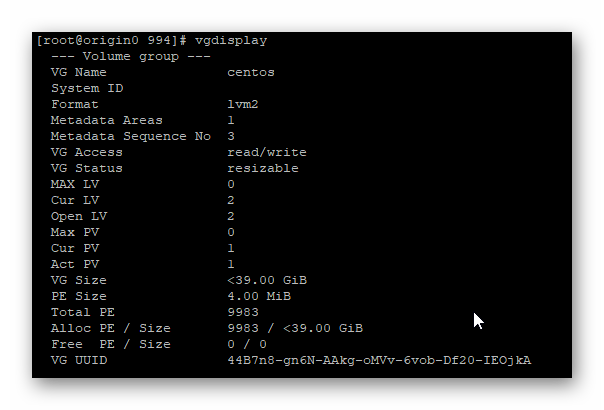
Task: Click the resizable status value
Action: point(263,168)
